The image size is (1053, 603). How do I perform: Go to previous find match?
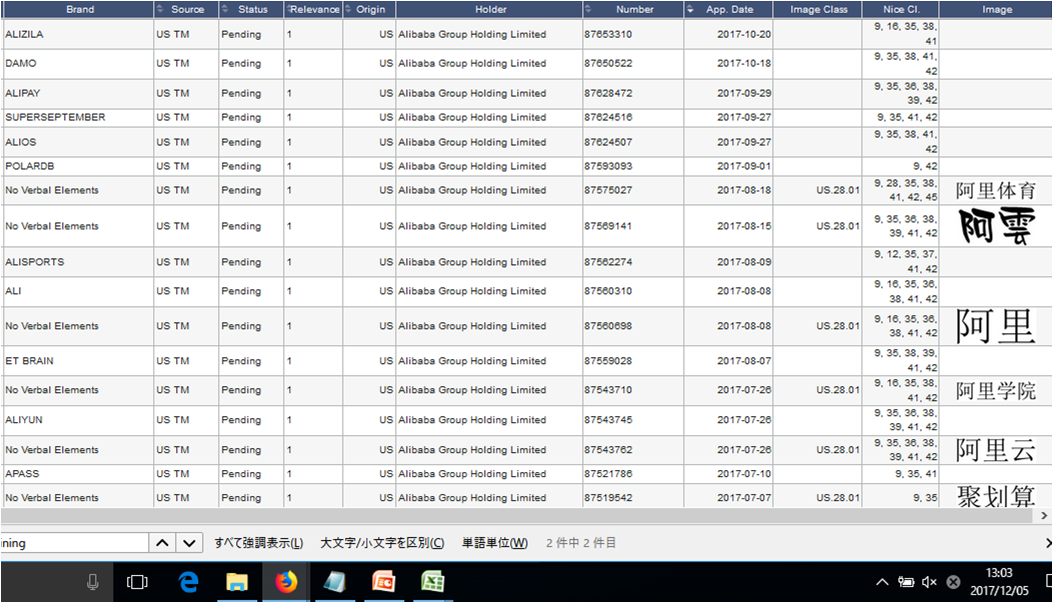(162, 543)
